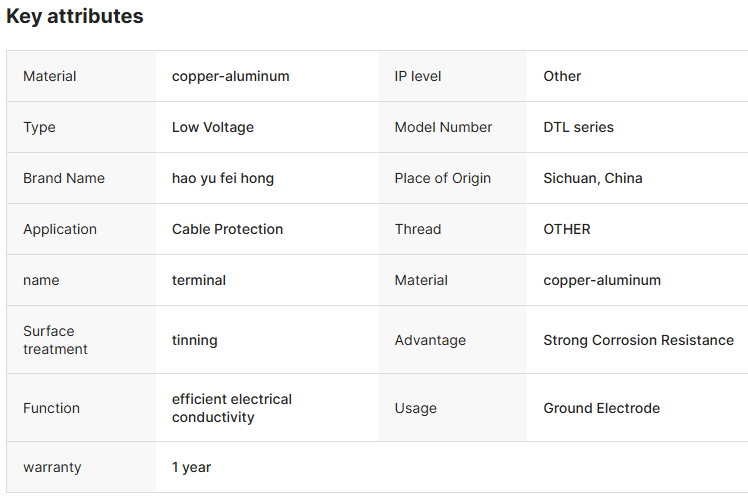Click the OTHER thread value
The height and width of the screenshot is (496, 748).
click(x=566, y=229)
